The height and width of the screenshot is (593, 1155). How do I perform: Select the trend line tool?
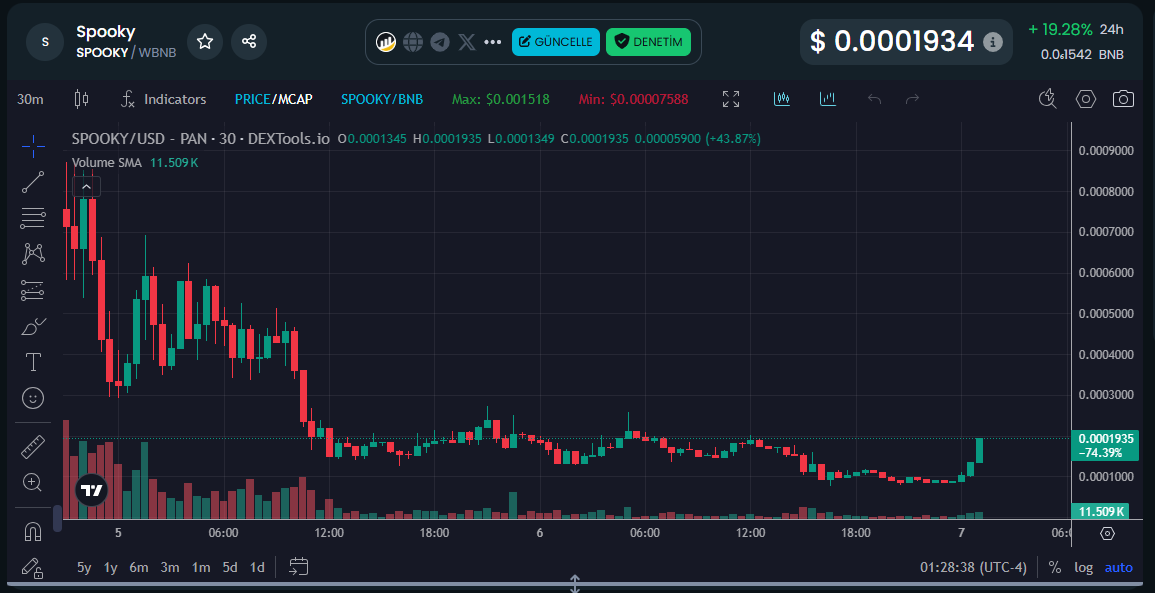33,182
